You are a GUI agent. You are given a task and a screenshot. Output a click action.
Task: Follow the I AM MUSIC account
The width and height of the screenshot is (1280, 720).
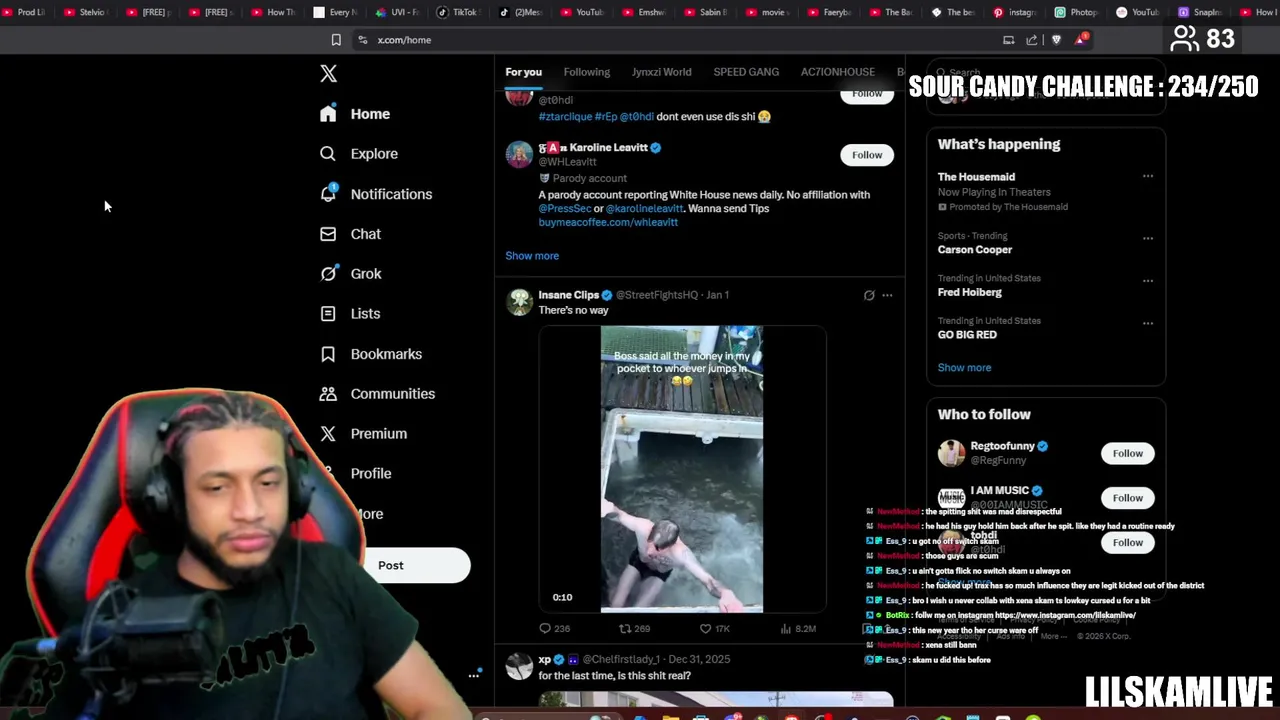[1128, 498]
